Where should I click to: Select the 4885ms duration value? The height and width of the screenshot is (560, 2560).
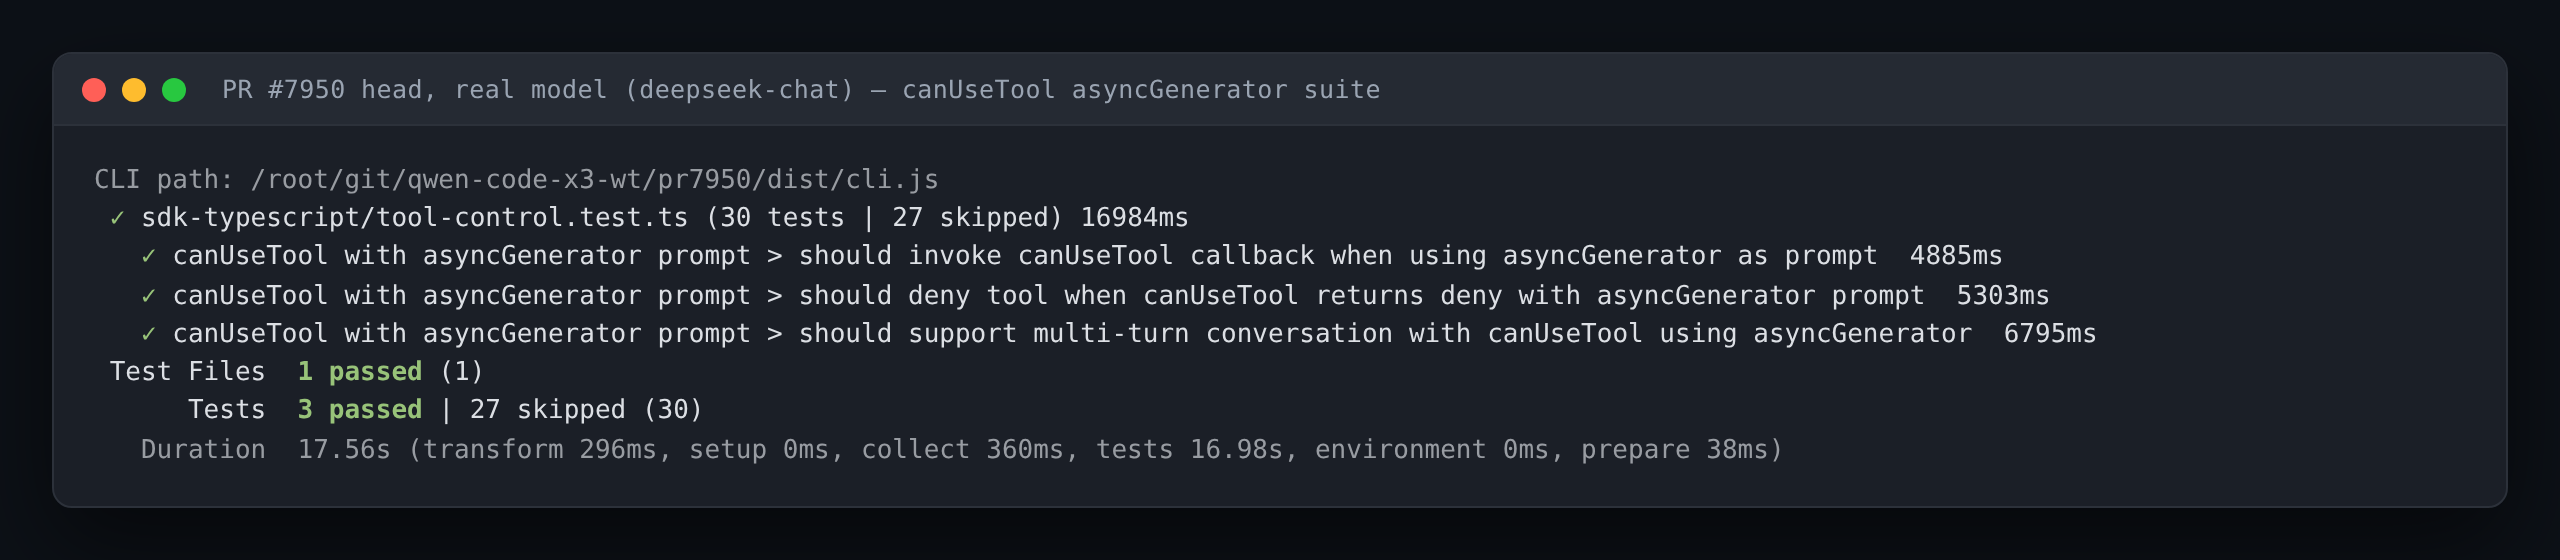coord(1956,256)
